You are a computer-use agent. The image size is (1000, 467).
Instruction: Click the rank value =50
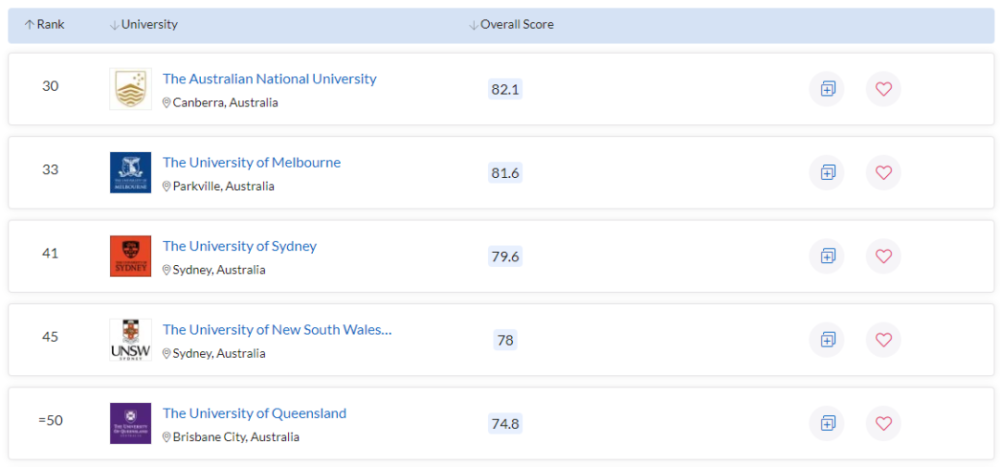(x=50, y=420)
